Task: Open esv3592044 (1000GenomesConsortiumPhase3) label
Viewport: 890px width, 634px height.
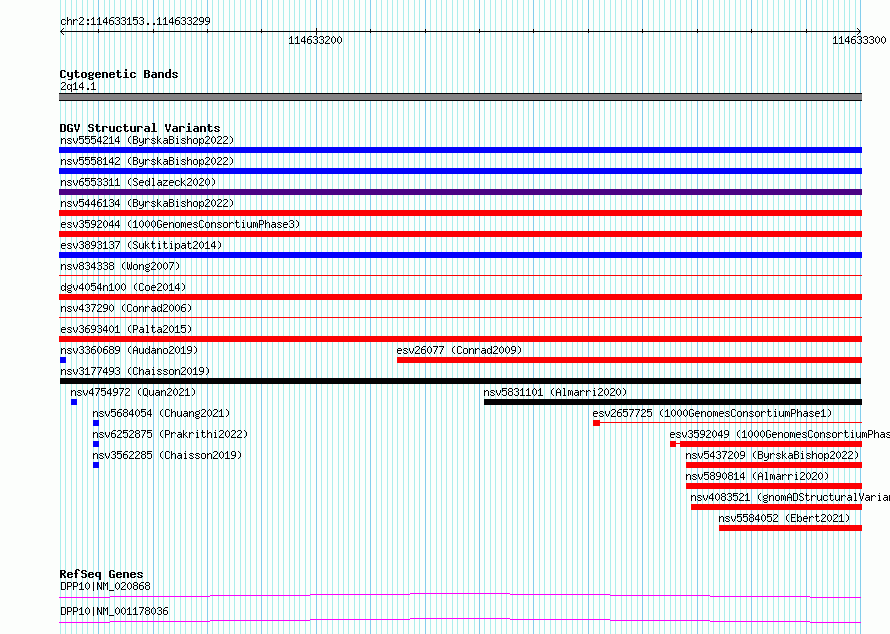Action: pyautogui.click(x=180, y=224)
